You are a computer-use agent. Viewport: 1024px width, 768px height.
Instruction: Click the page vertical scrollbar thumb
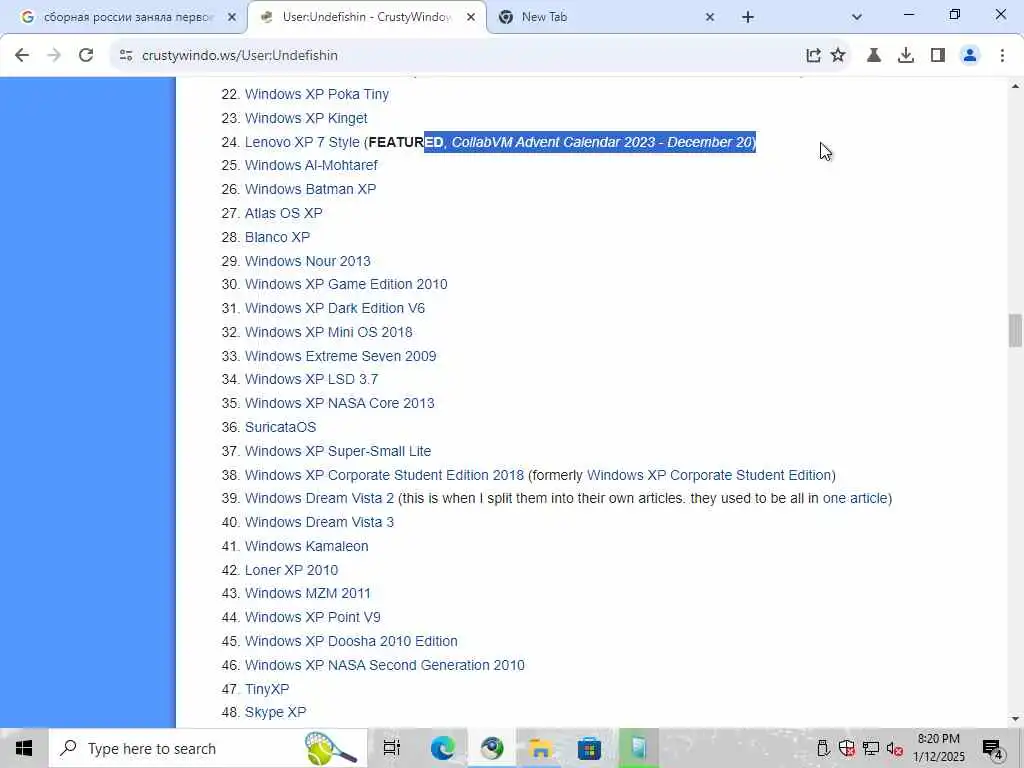[1015, 330]
